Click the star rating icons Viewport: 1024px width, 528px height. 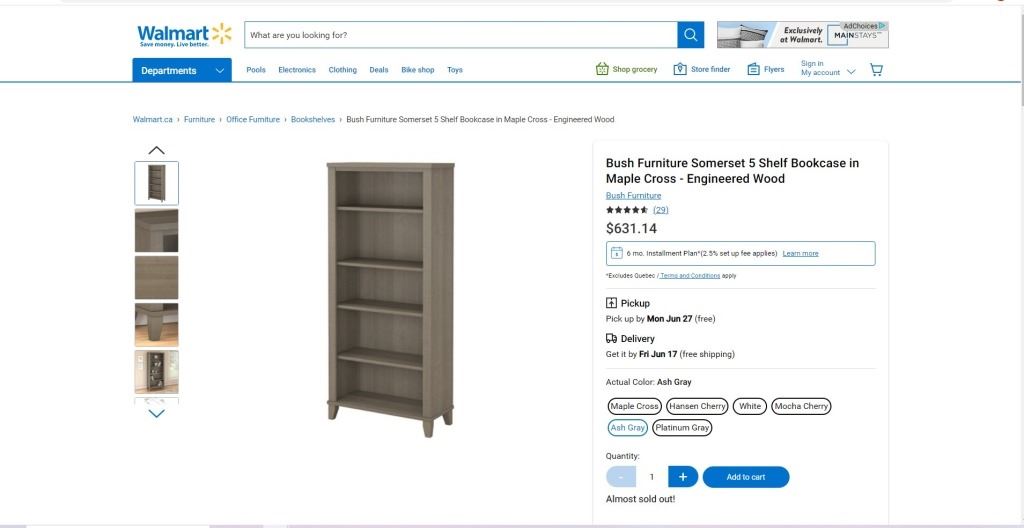coord(626,210)
